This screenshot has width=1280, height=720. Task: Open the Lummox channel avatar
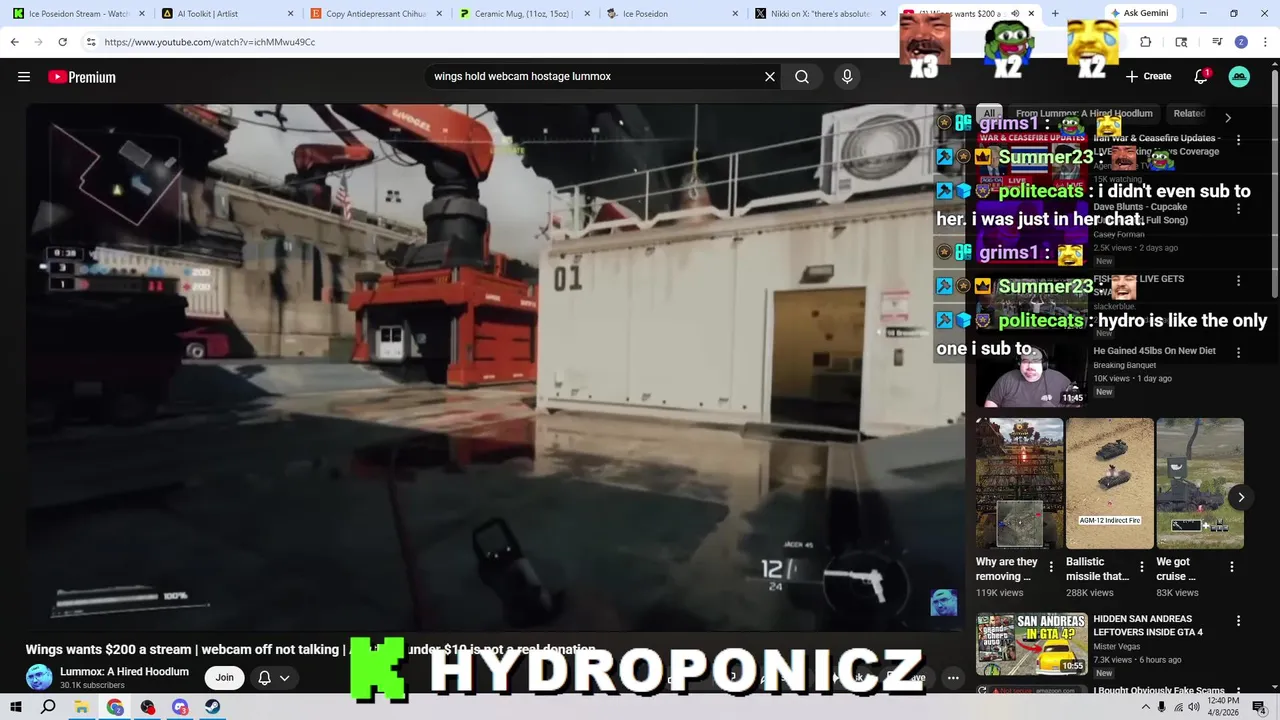(x=39, y=677)
